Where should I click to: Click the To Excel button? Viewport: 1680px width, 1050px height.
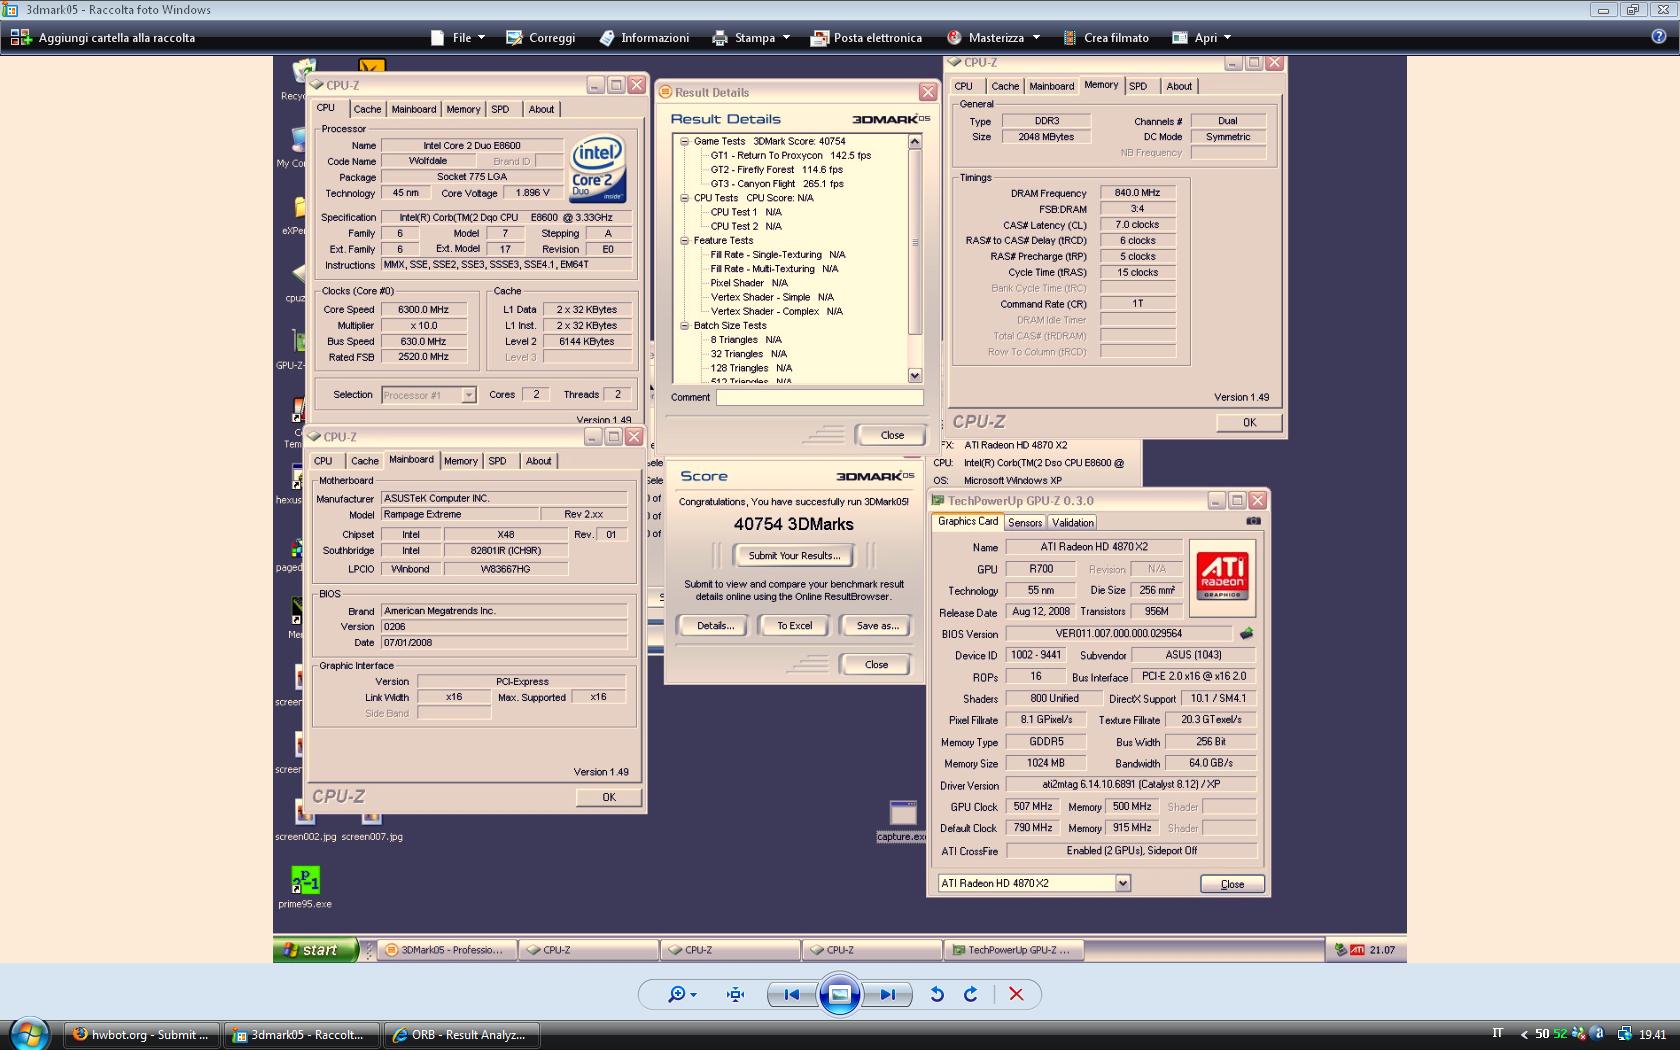point(795,626)
